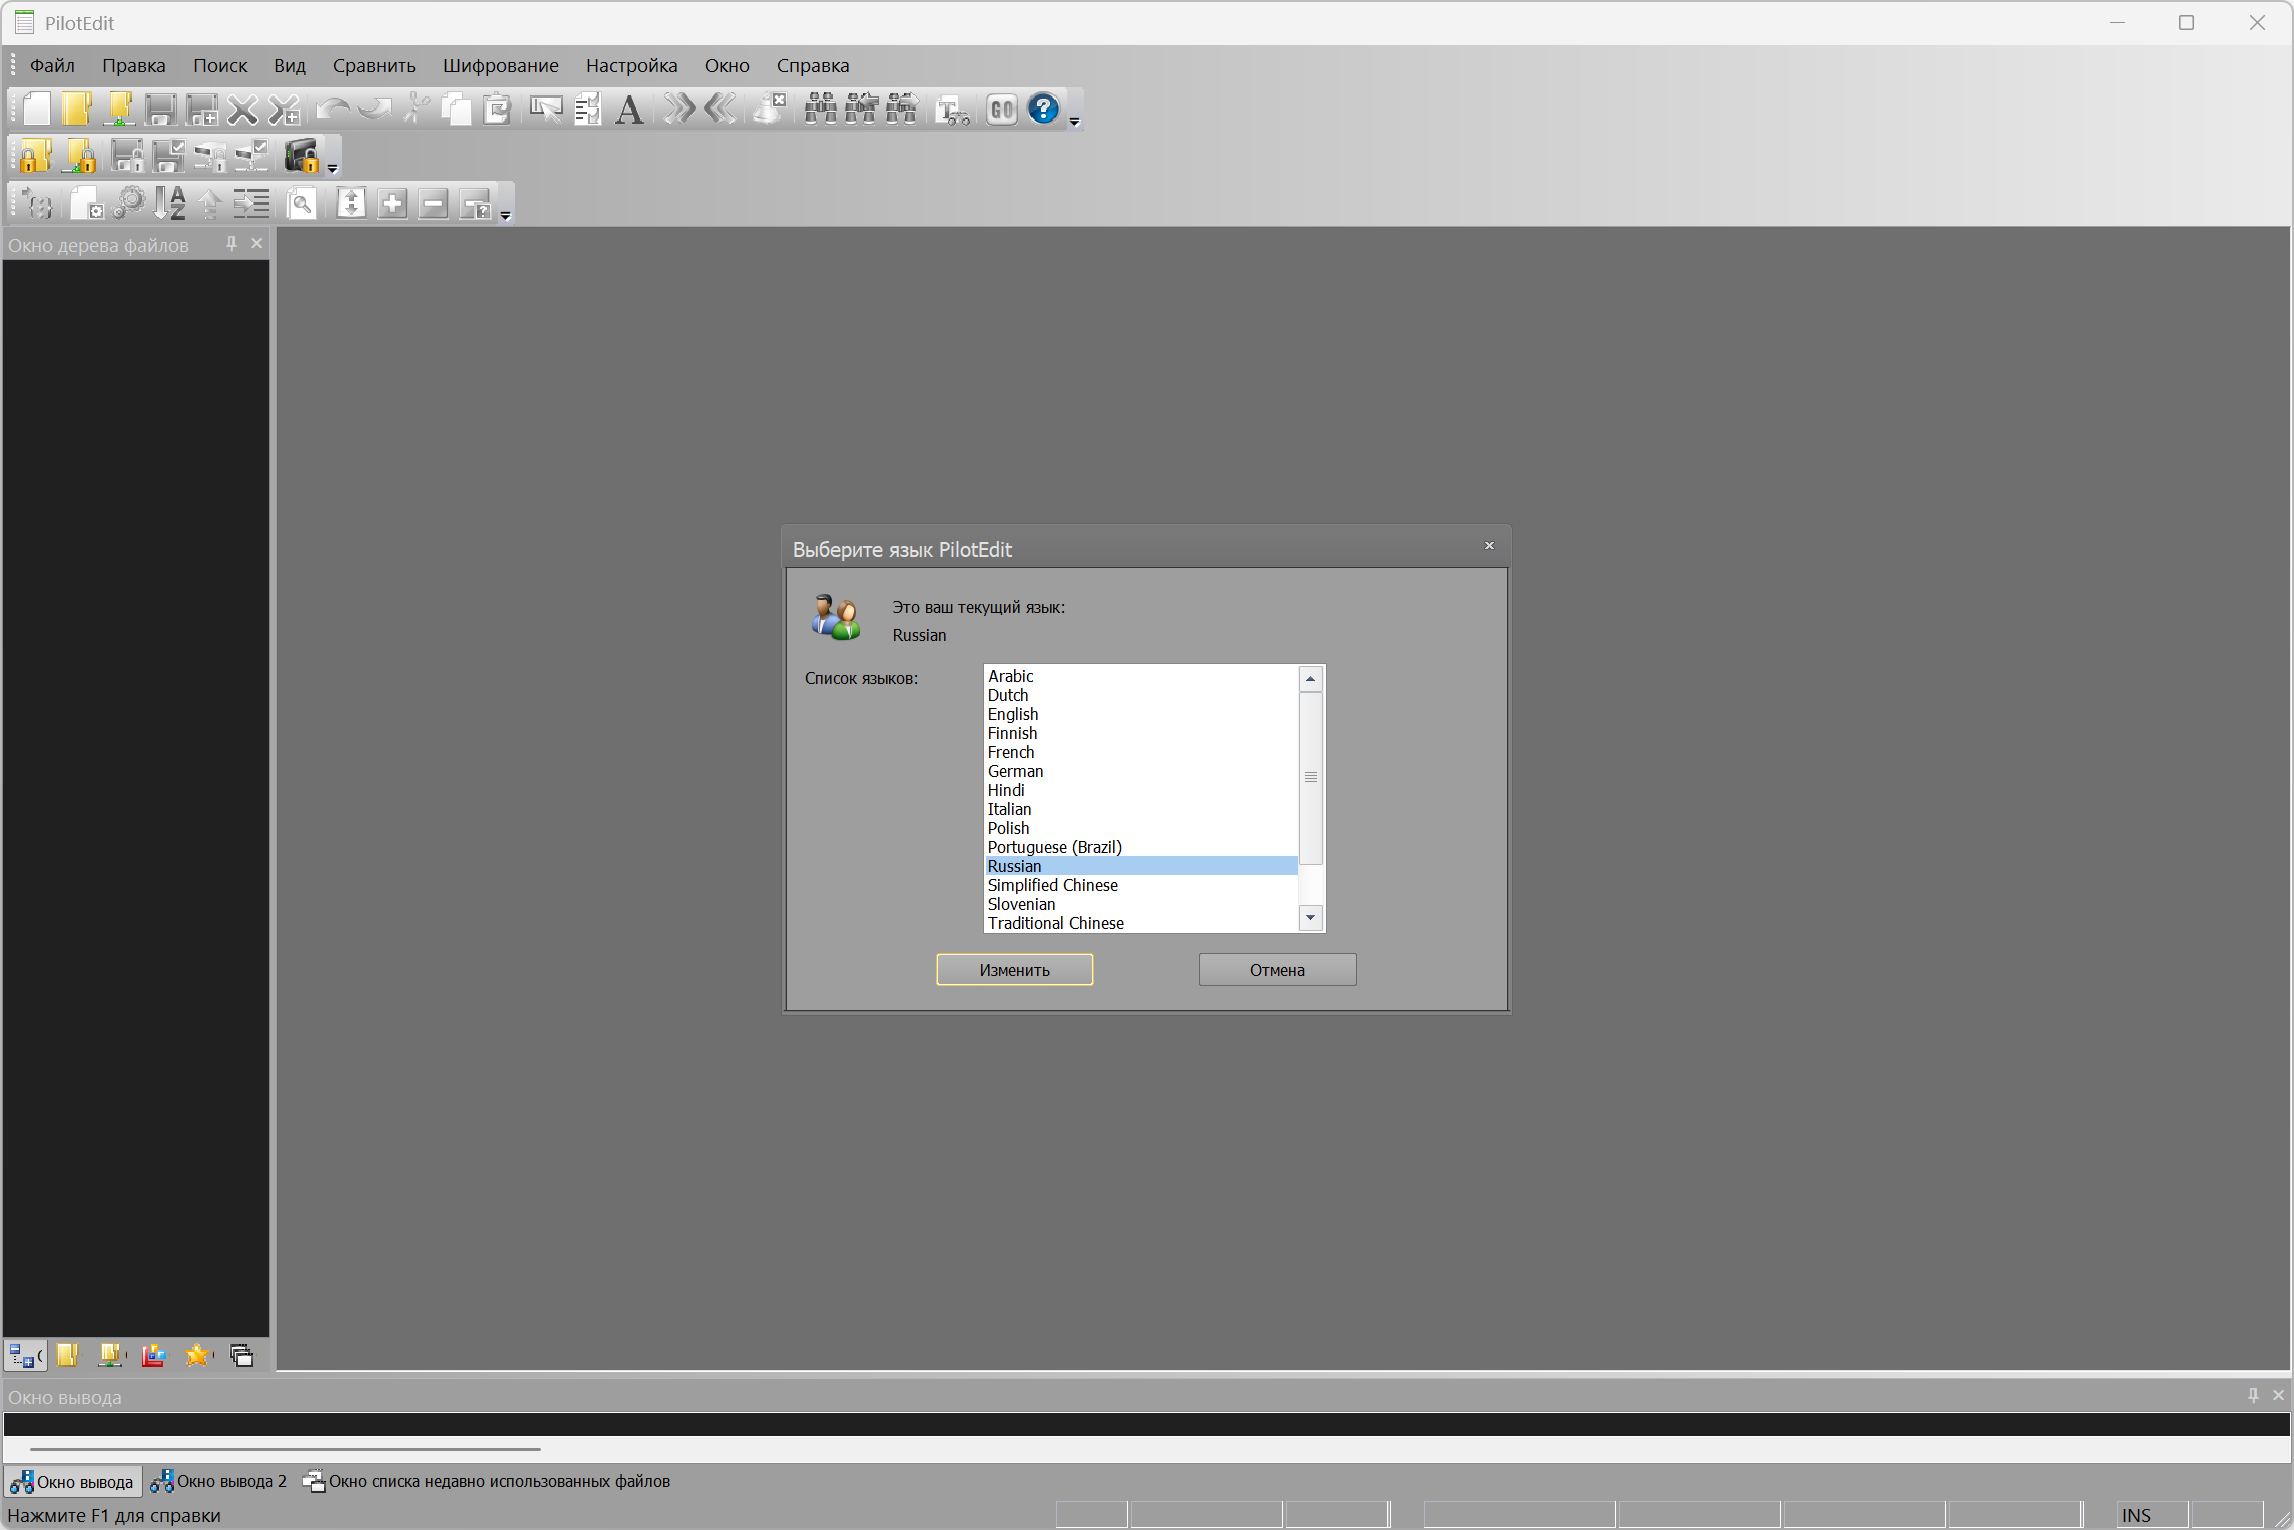
Task: Select Italian in the language list
Action: pos(1141,809)
